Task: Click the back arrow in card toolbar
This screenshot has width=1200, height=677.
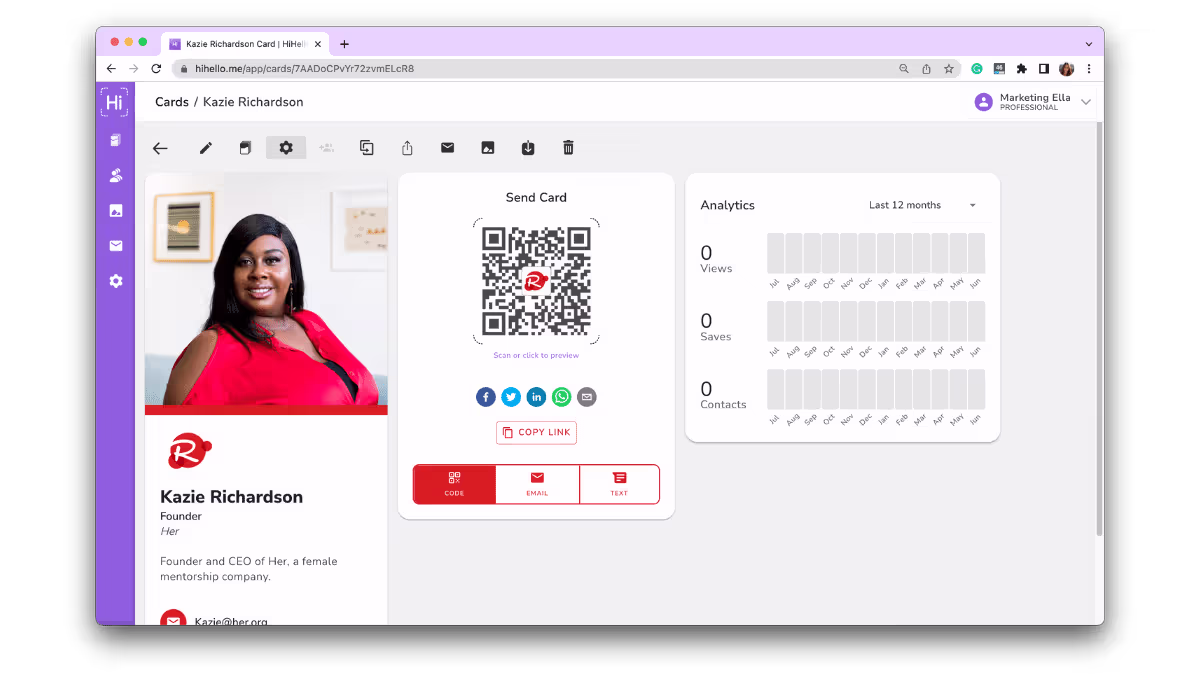Action: pos(160,148)
